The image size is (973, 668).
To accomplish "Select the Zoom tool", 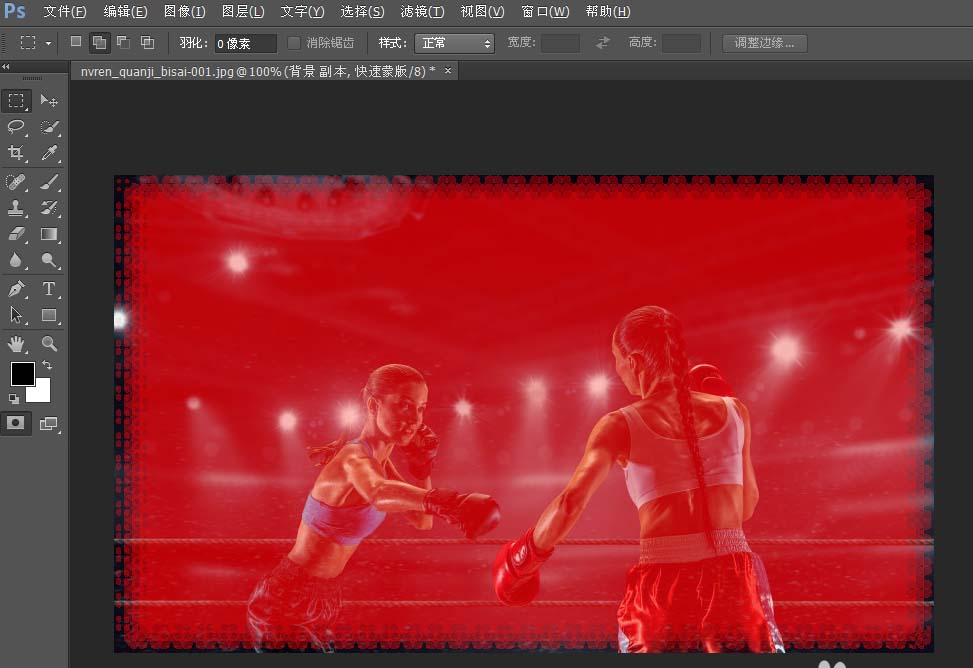I will tap(49, 343).
